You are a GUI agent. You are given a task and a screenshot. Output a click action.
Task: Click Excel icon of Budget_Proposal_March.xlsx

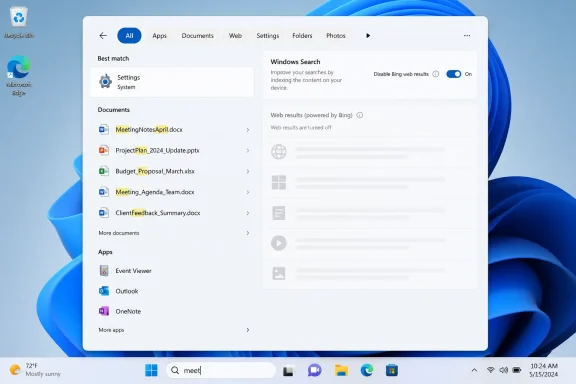104,171
